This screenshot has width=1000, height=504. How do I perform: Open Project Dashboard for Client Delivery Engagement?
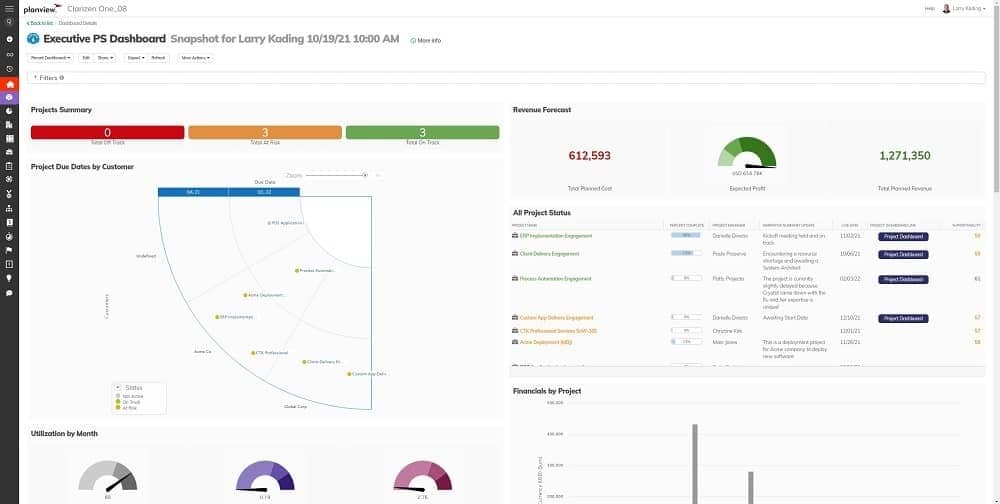coord(903,254)
